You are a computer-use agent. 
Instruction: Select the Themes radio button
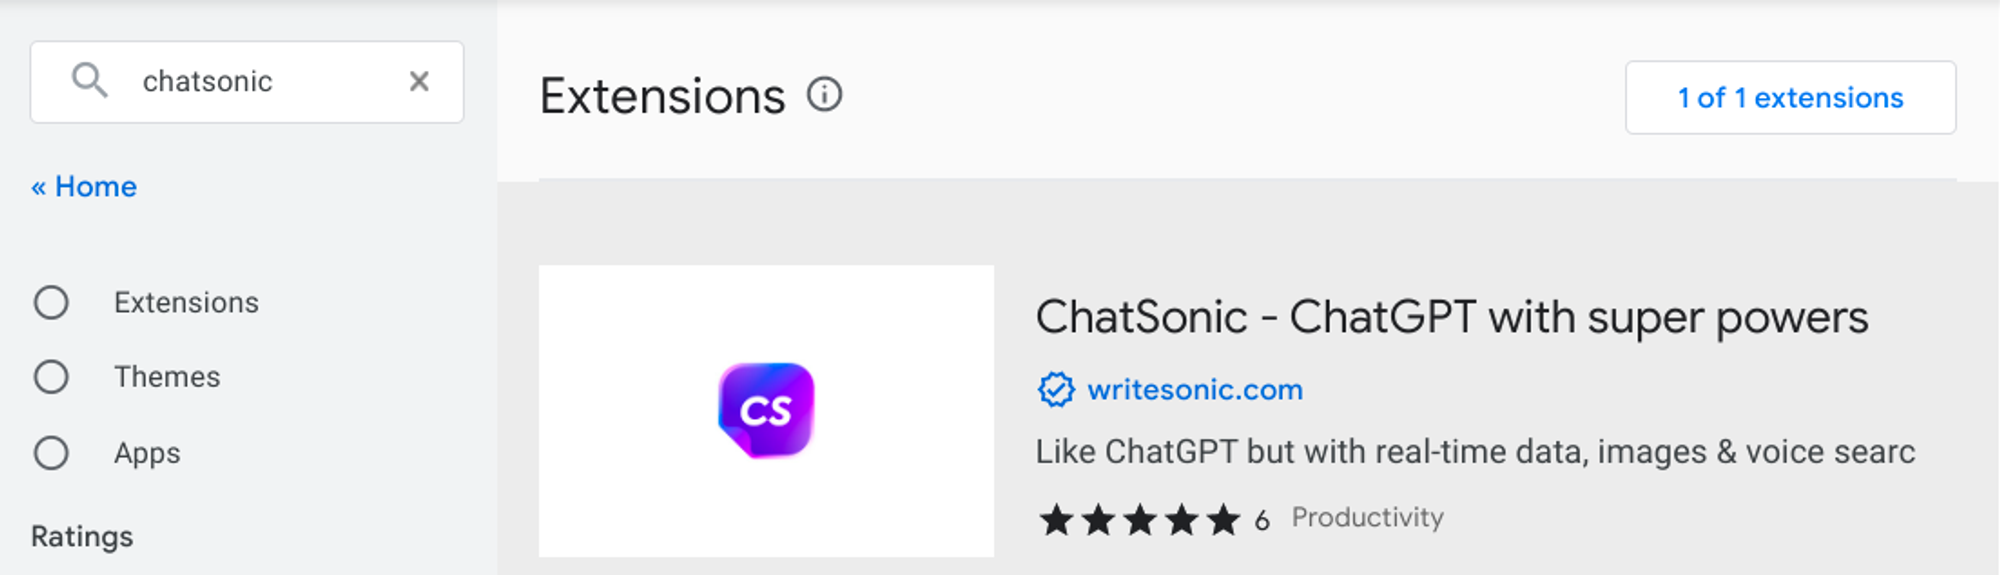[51, 377]
